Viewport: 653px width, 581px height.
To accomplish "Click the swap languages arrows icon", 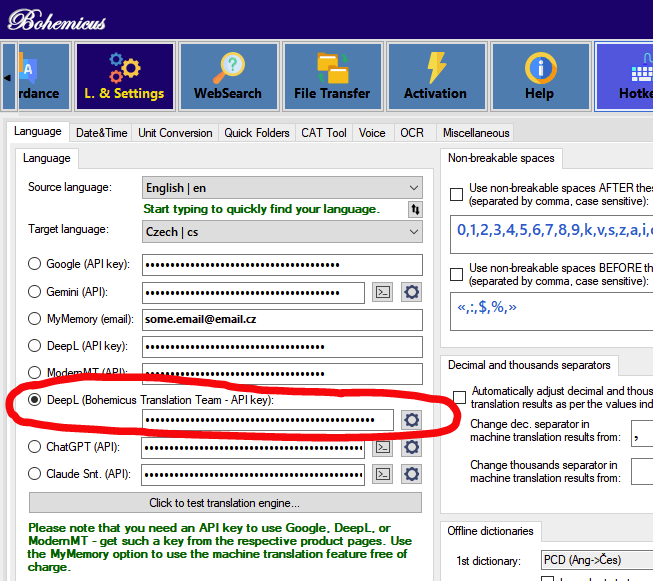I will [x=414, y=209].
